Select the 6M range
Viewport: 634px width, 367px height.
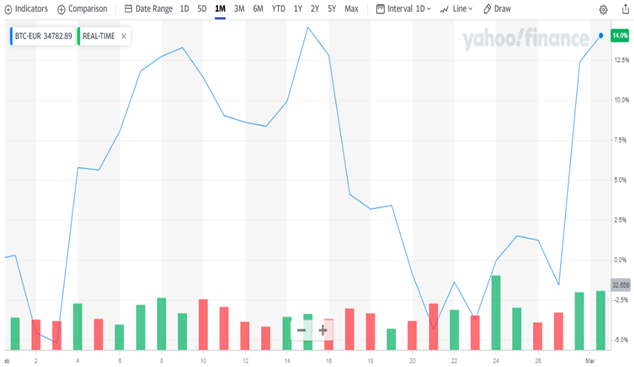tap(258, 9)
